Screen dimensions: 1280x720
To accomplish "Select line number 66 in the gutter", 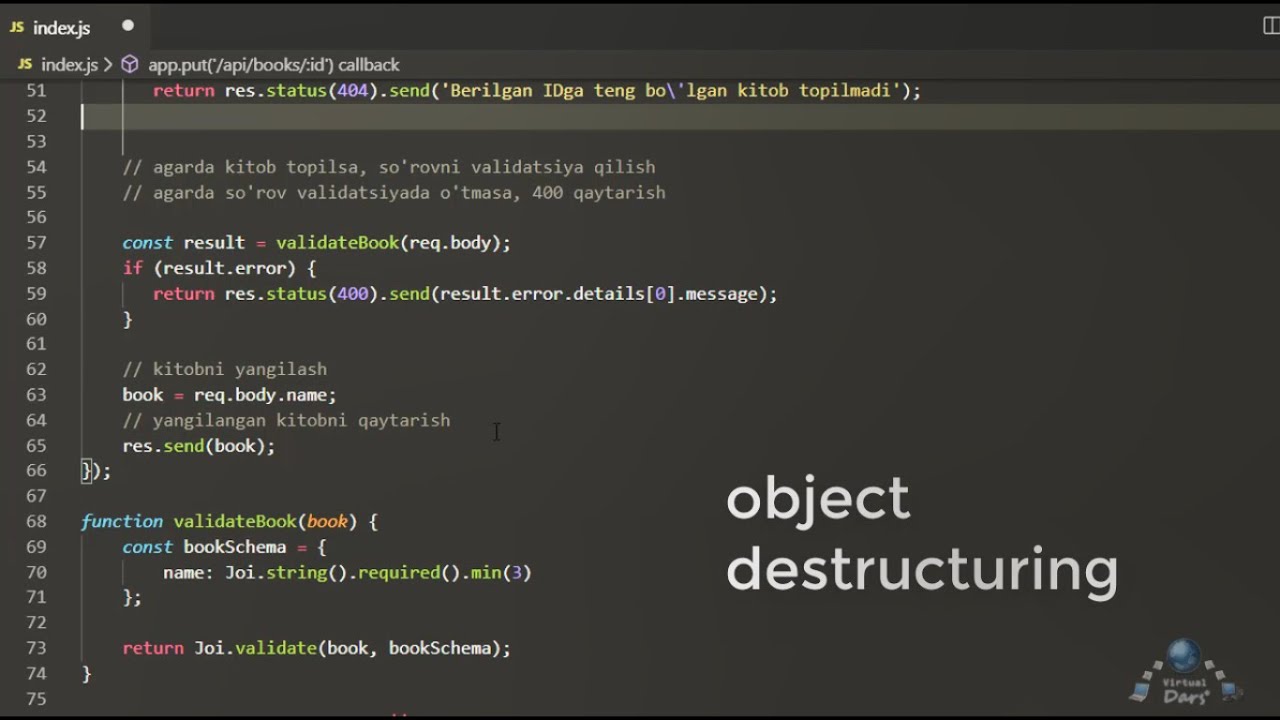I will coord(36,471).
